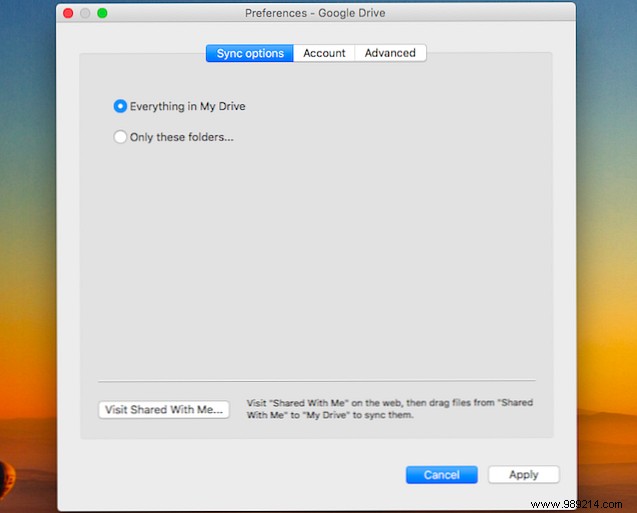637x513 pixels.
Task: Open the Advanced tab
Action: pos(390,53)
